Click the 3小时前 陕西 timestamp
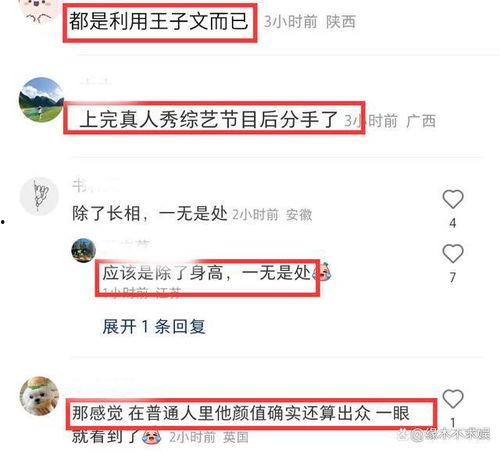 coord(310,22)
